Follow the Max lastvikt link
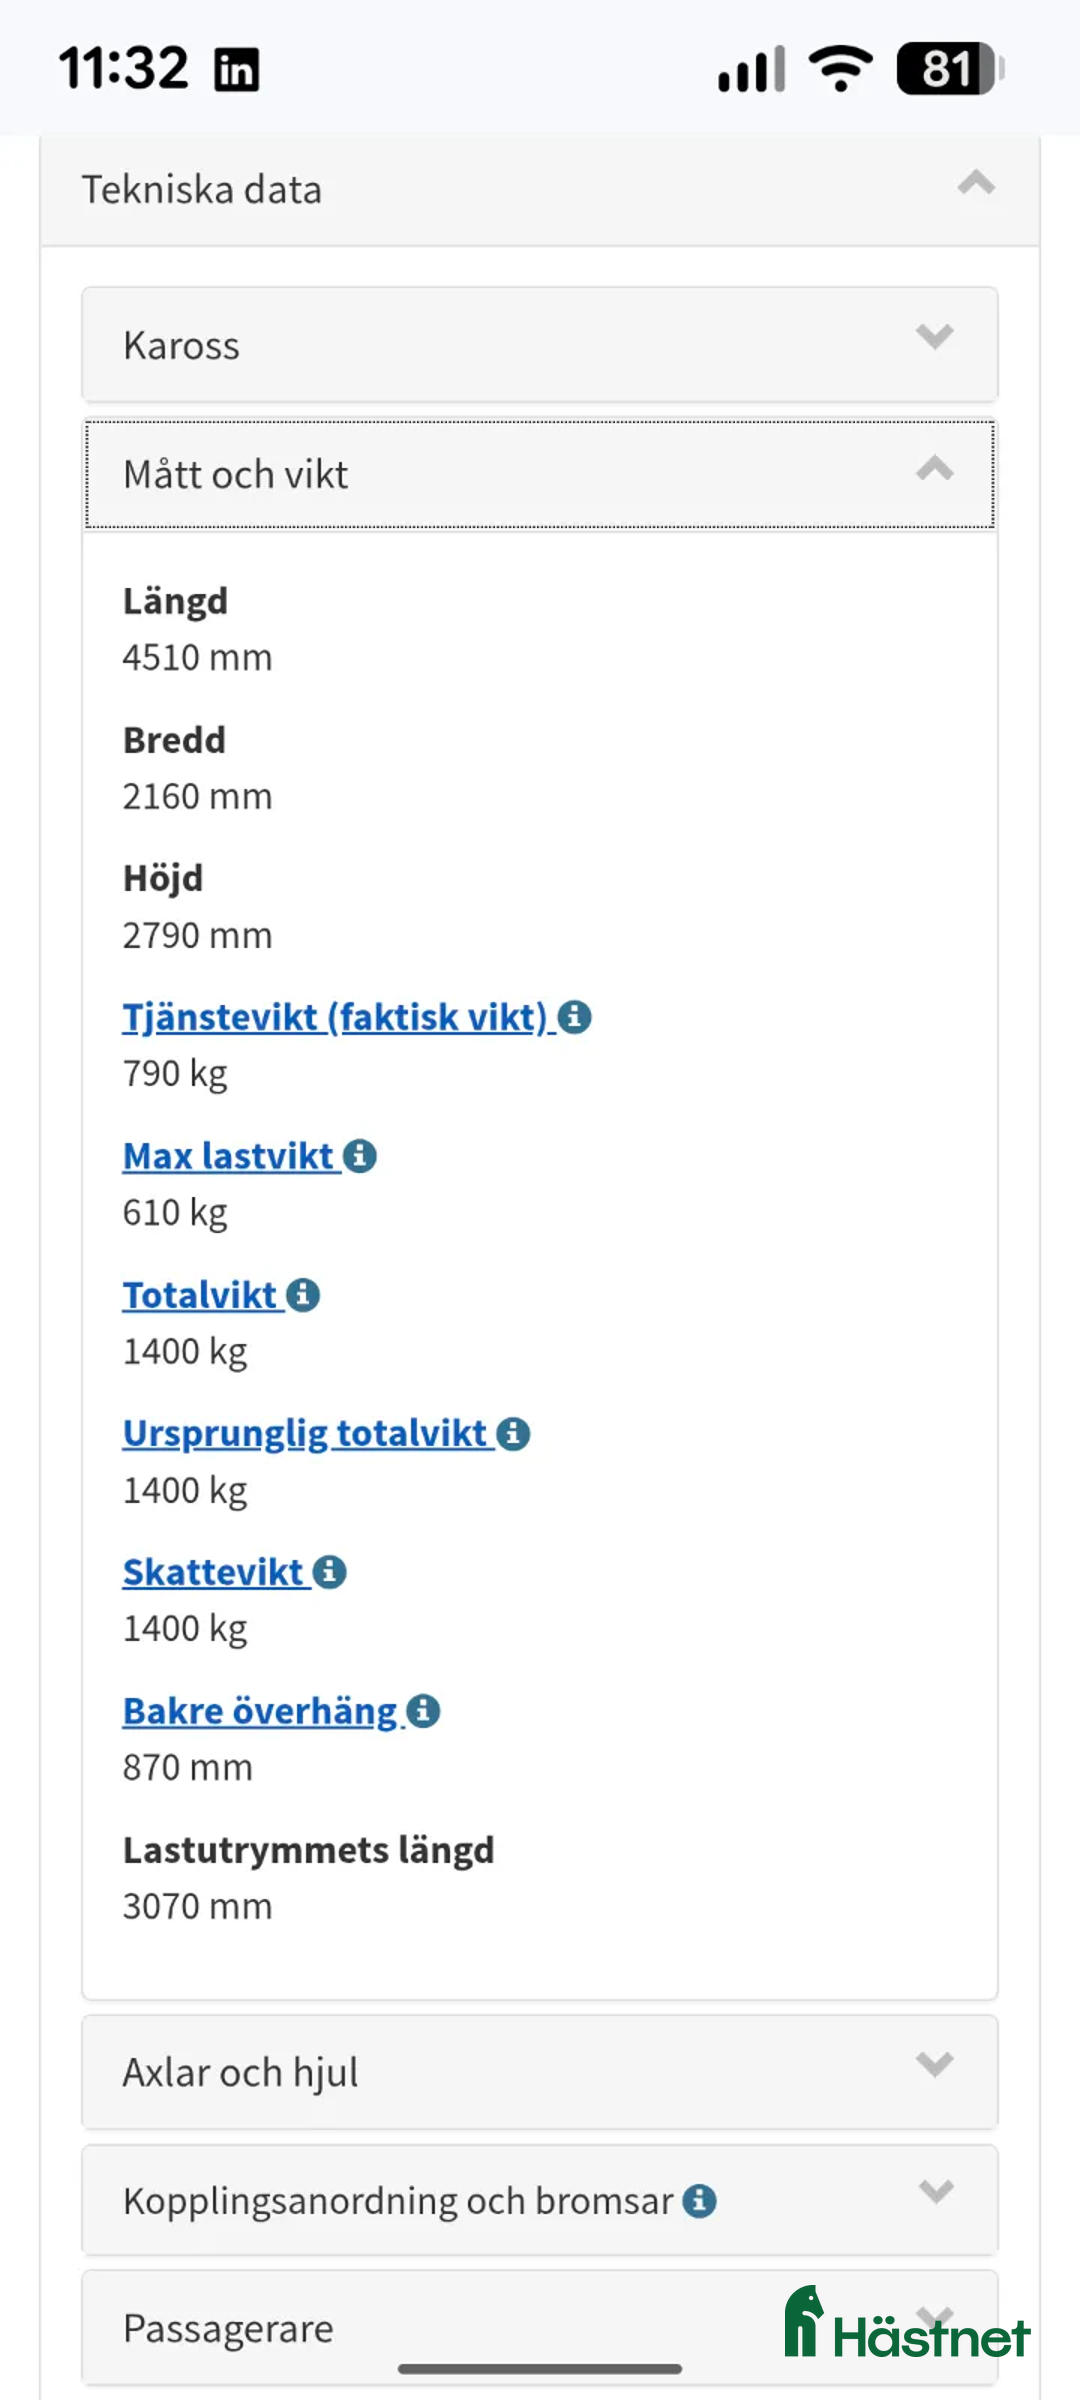This screenshot has height=2400, width=1080. [228, 1155]
